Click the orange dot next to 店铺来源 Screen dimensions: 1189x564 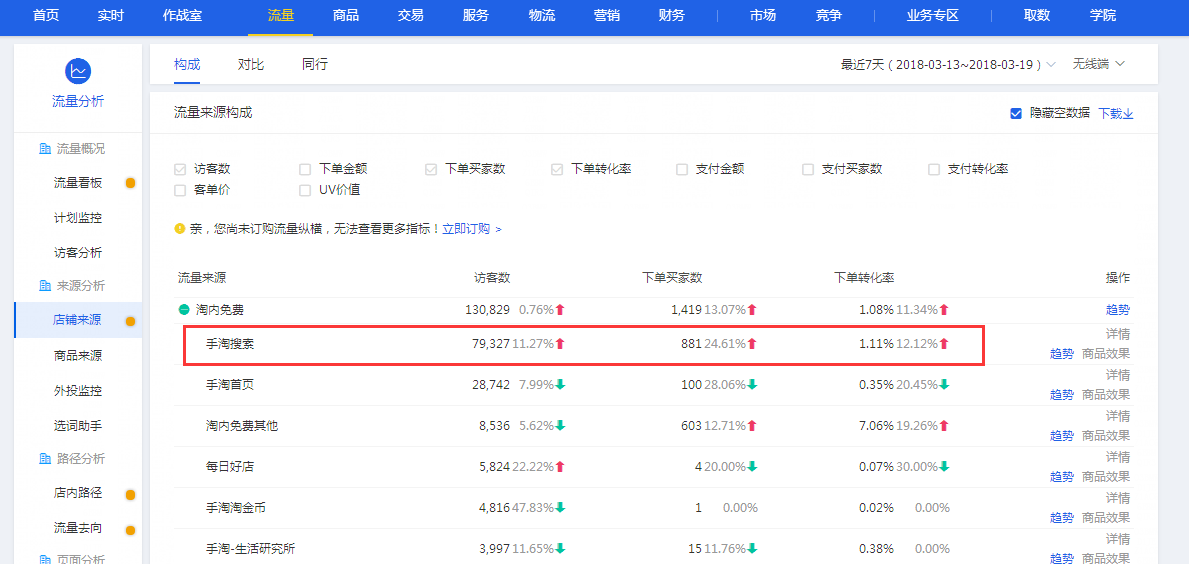coord(130,321)
